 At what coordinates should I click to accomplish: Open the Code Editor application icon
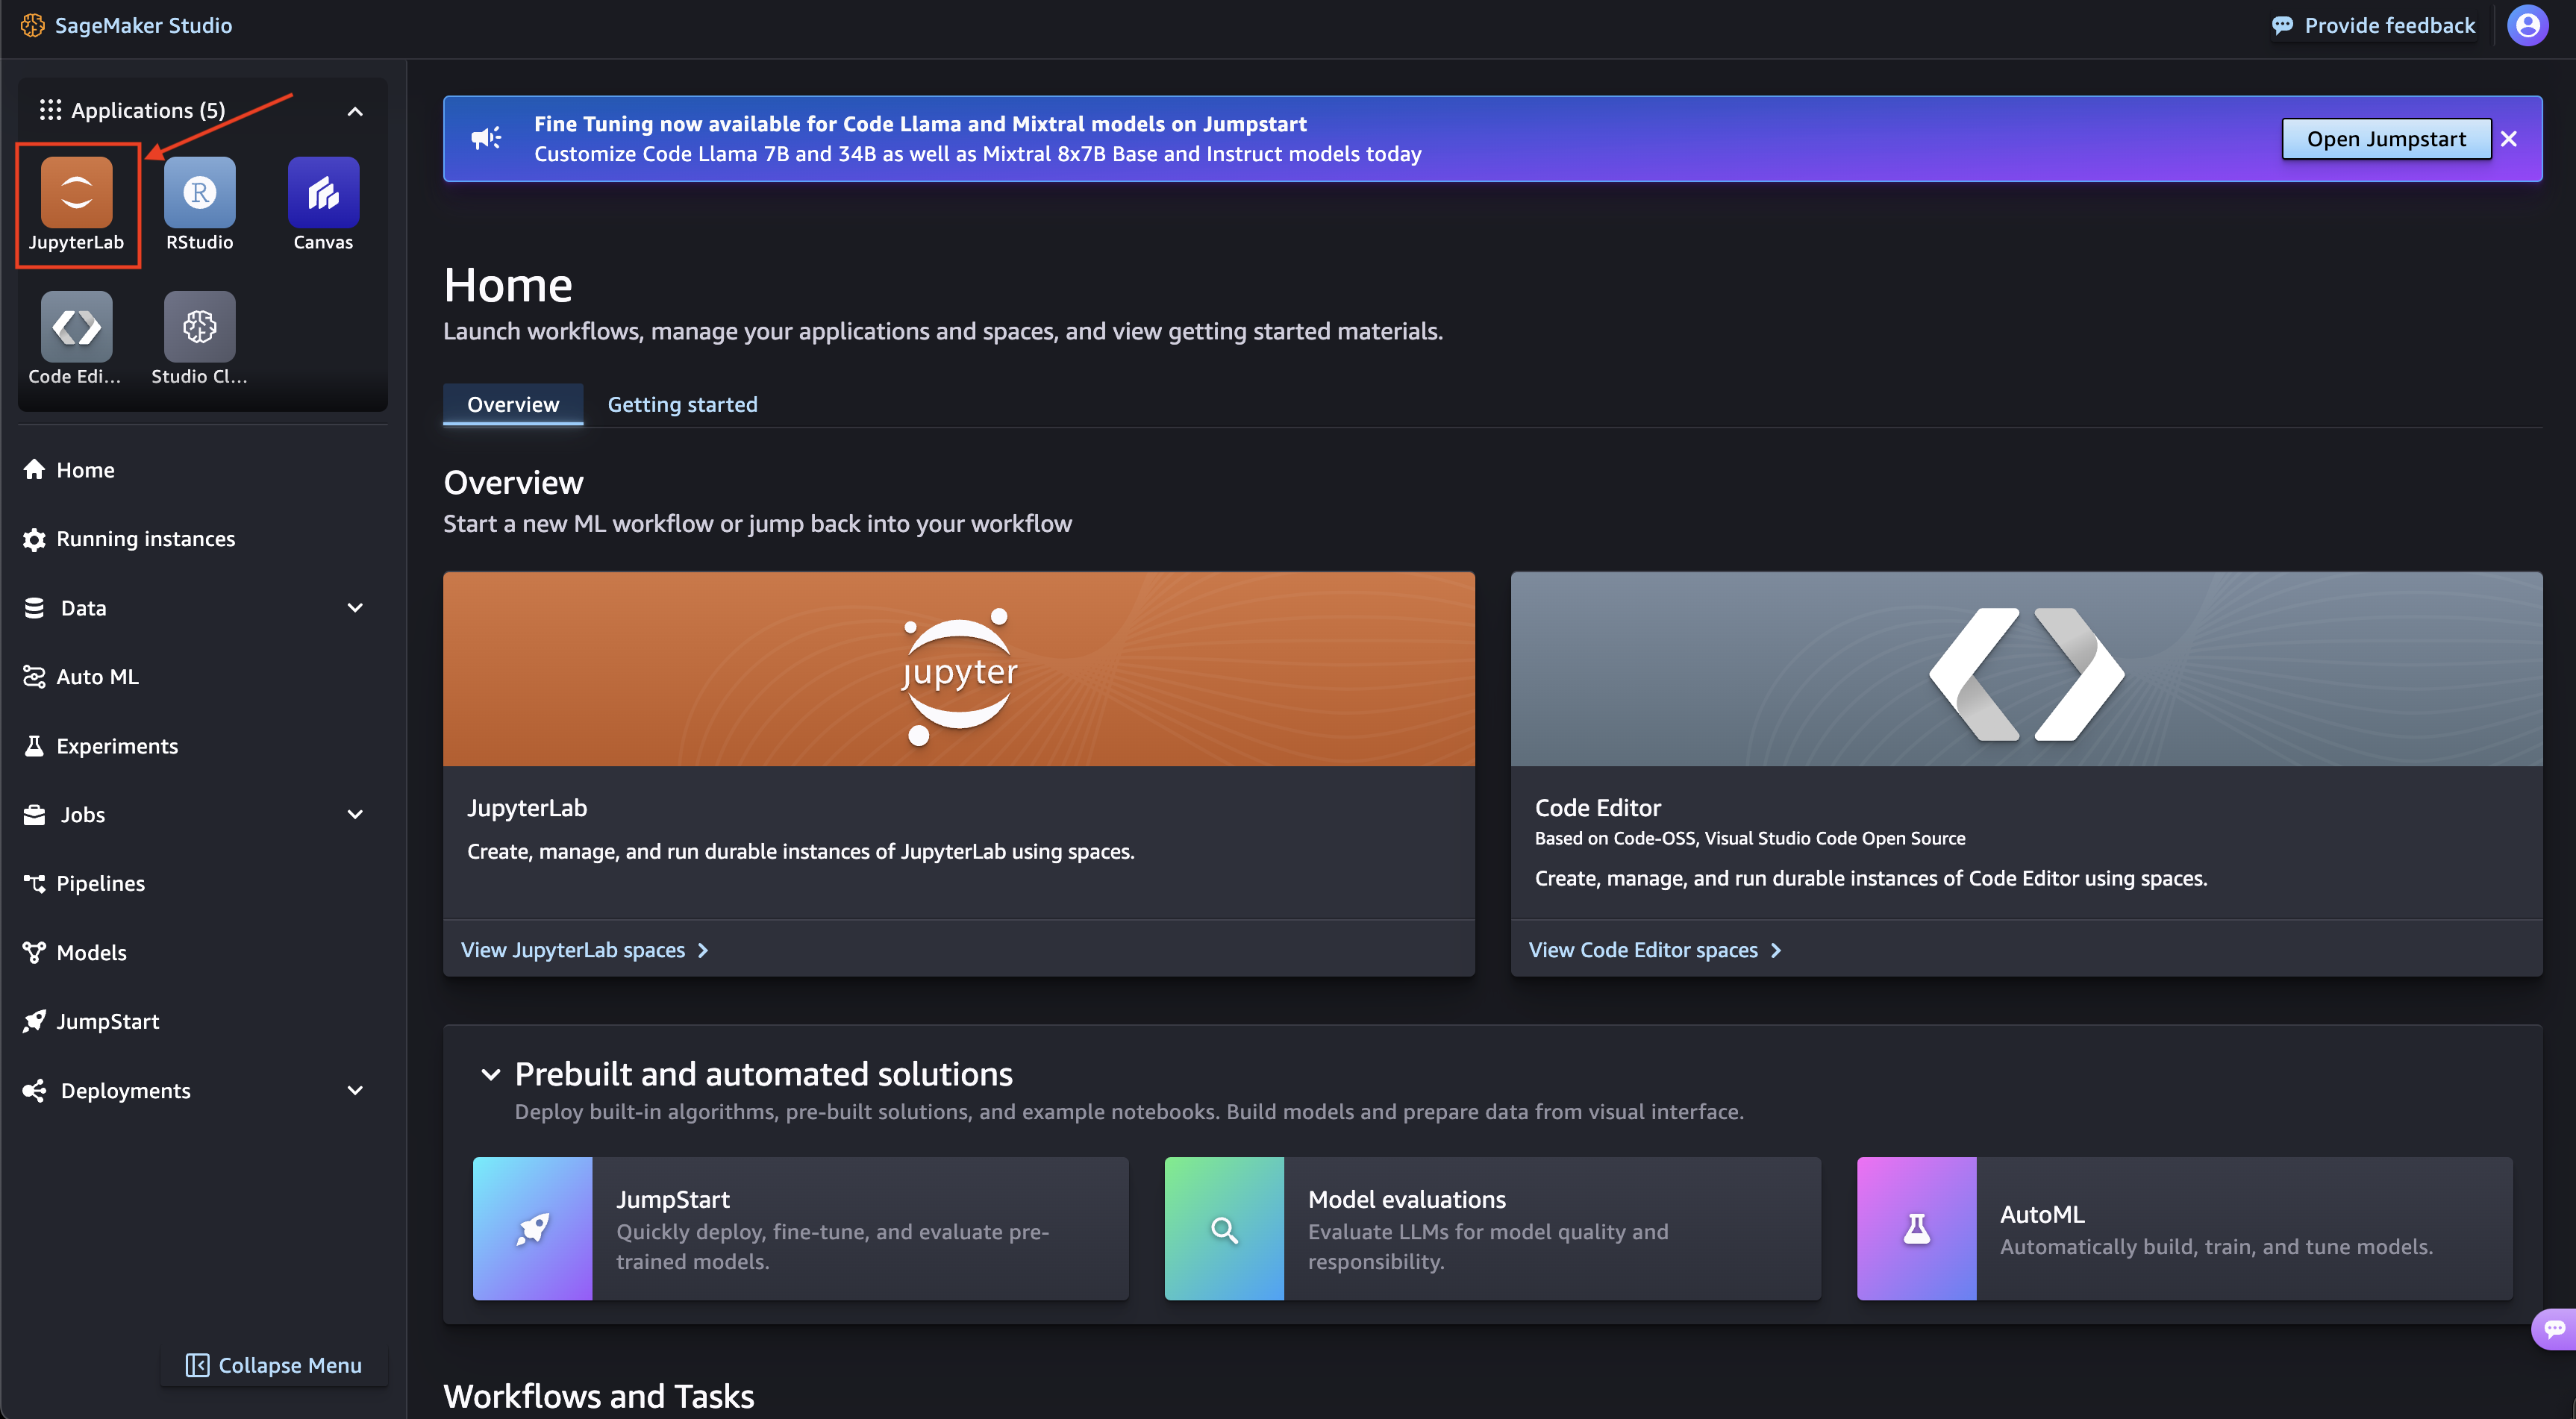77,326
